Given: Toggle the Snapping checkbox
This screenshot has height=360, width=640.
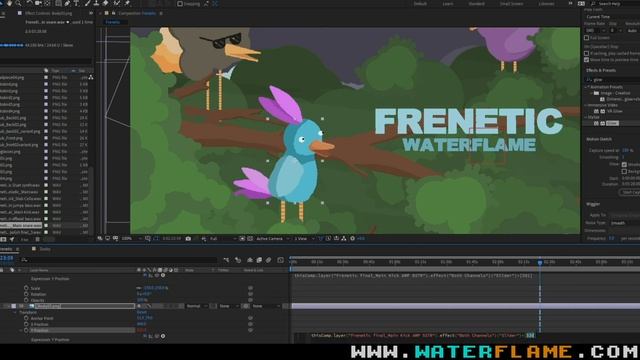Looking at the screenshot, I should point(180,4).
